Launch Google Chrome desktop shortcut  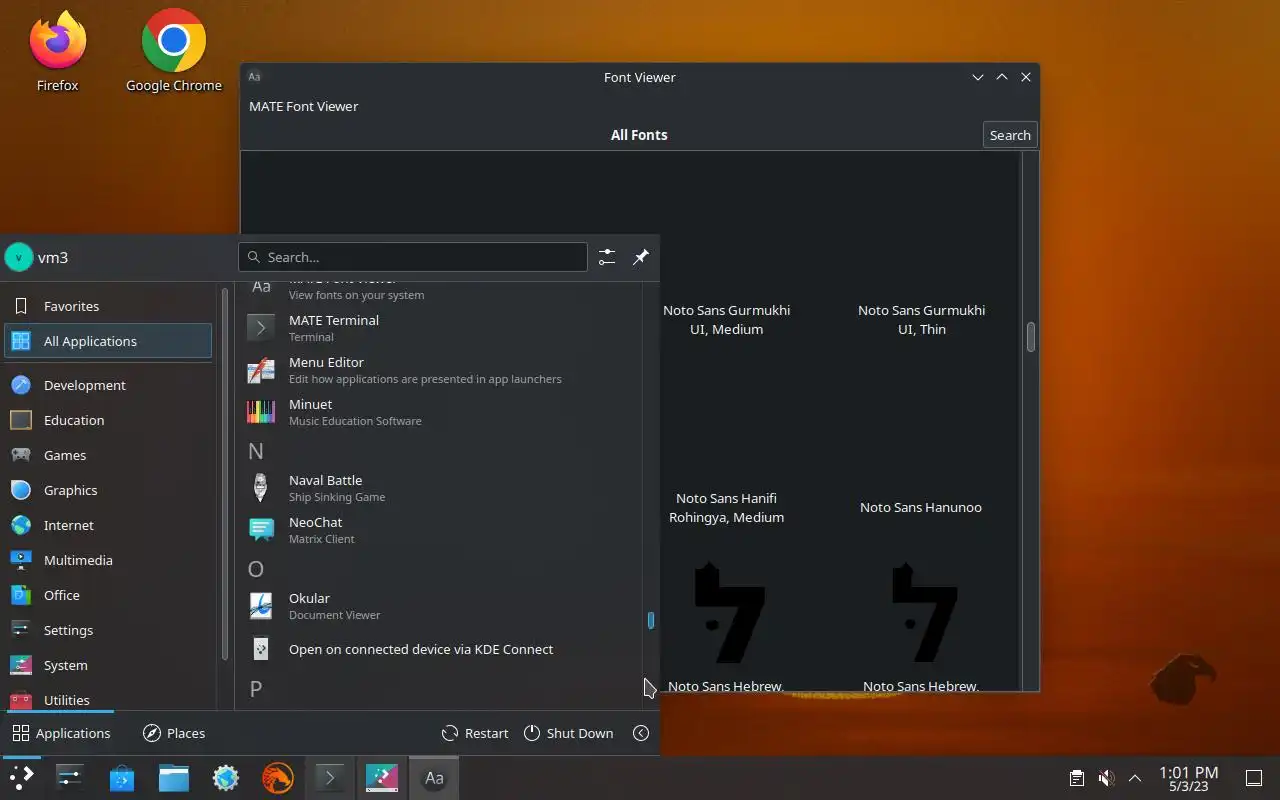pyautogui.click(x=174, y=52)
